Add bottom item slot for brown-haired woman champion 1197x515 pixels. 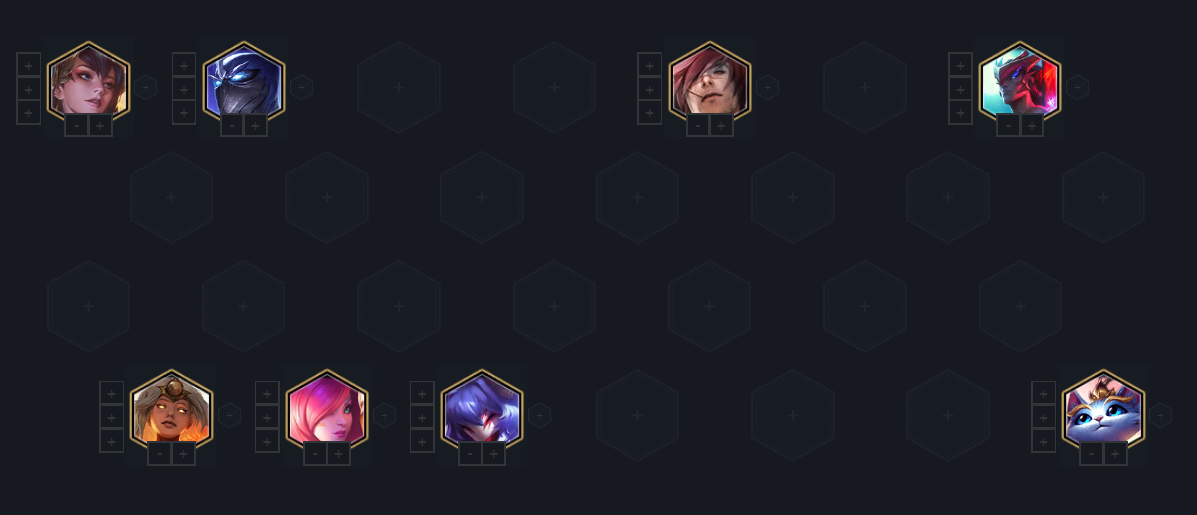tap(28, 112)
